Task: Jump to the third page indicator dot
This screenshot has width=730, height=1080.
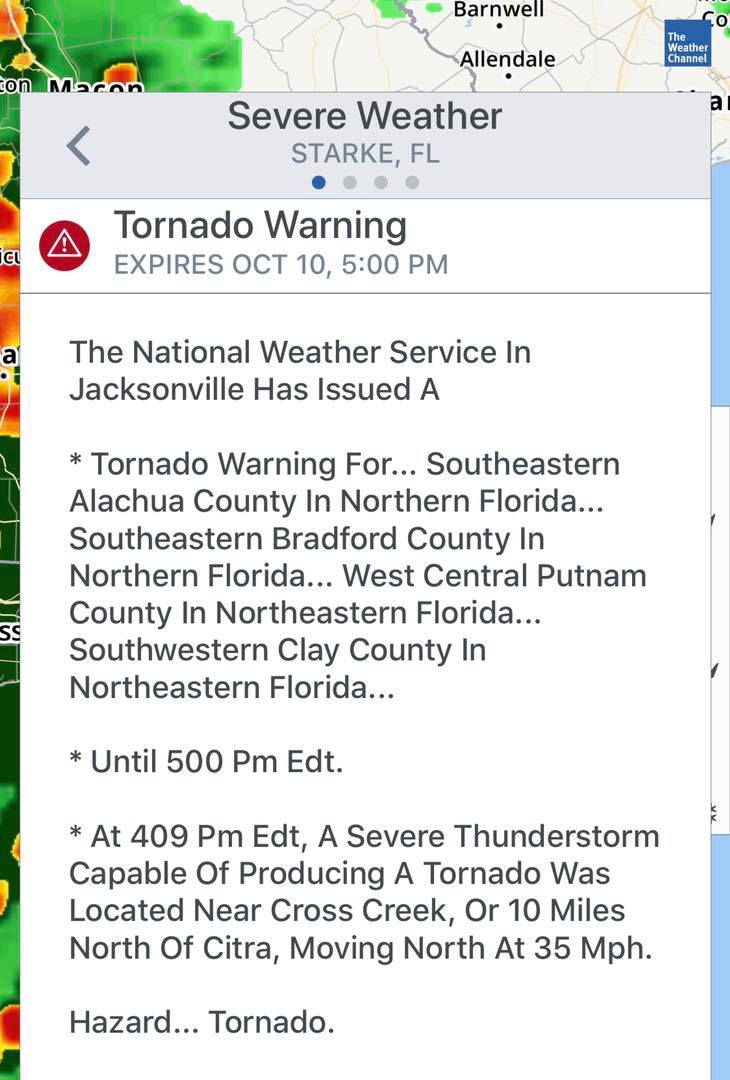Action: [381, 183]
